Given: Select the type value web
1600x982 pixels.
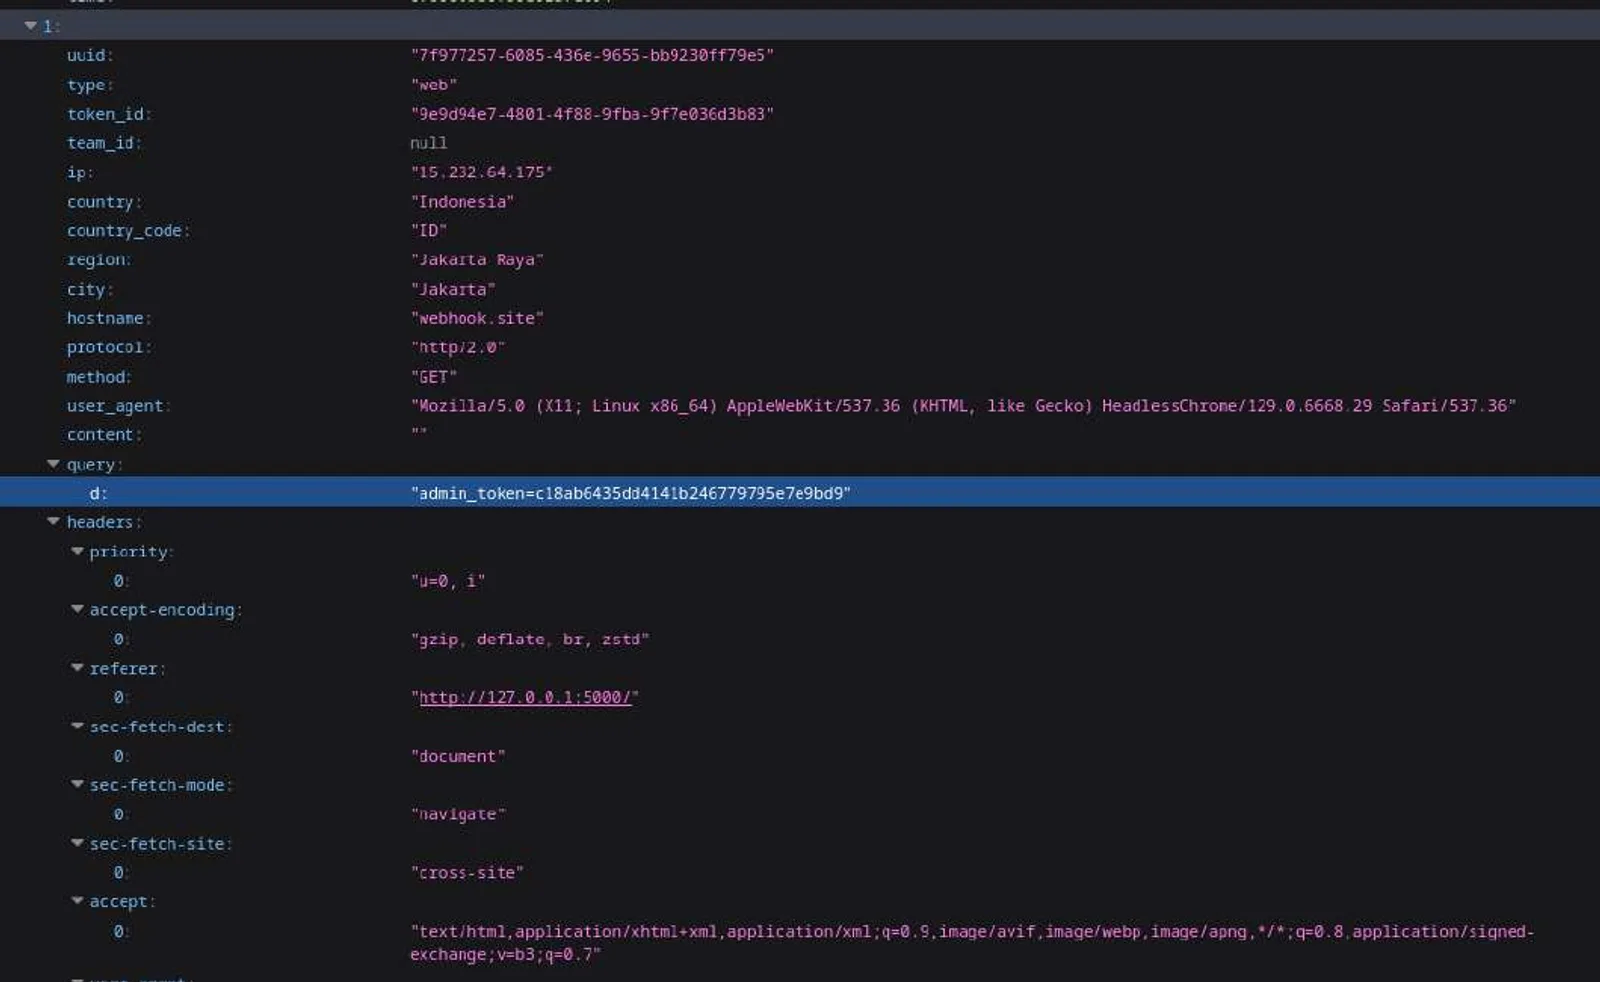Looking at the screenshot, I should pyautogui.click(x=433, y=85).
